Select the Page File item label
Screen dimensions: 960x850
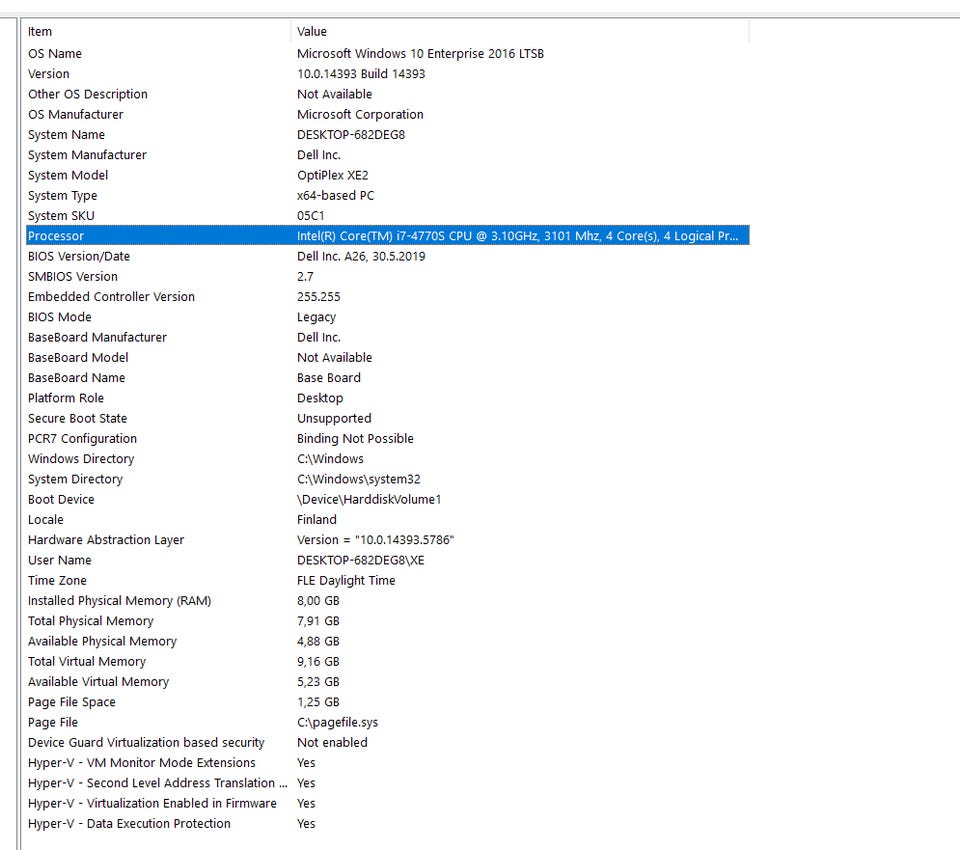click(x=53, y=722)
